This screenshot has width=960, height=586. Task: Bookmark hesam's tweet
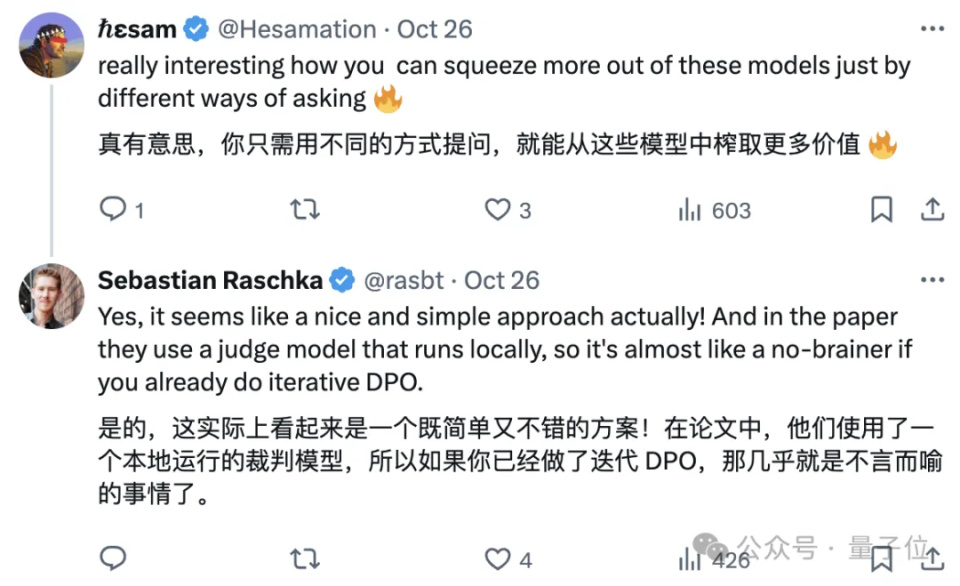(881, 210)
